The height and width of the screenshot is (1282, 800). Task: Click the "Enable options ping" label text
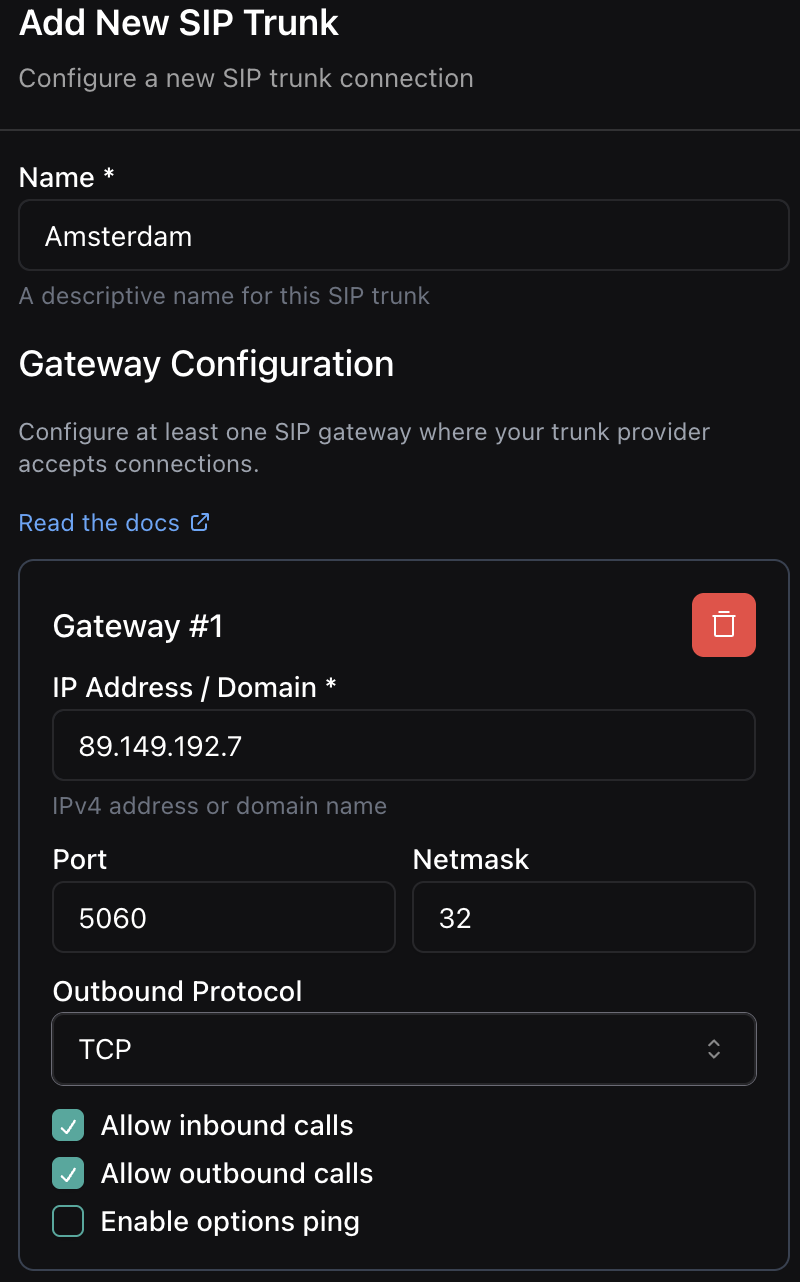[230, 1222]
